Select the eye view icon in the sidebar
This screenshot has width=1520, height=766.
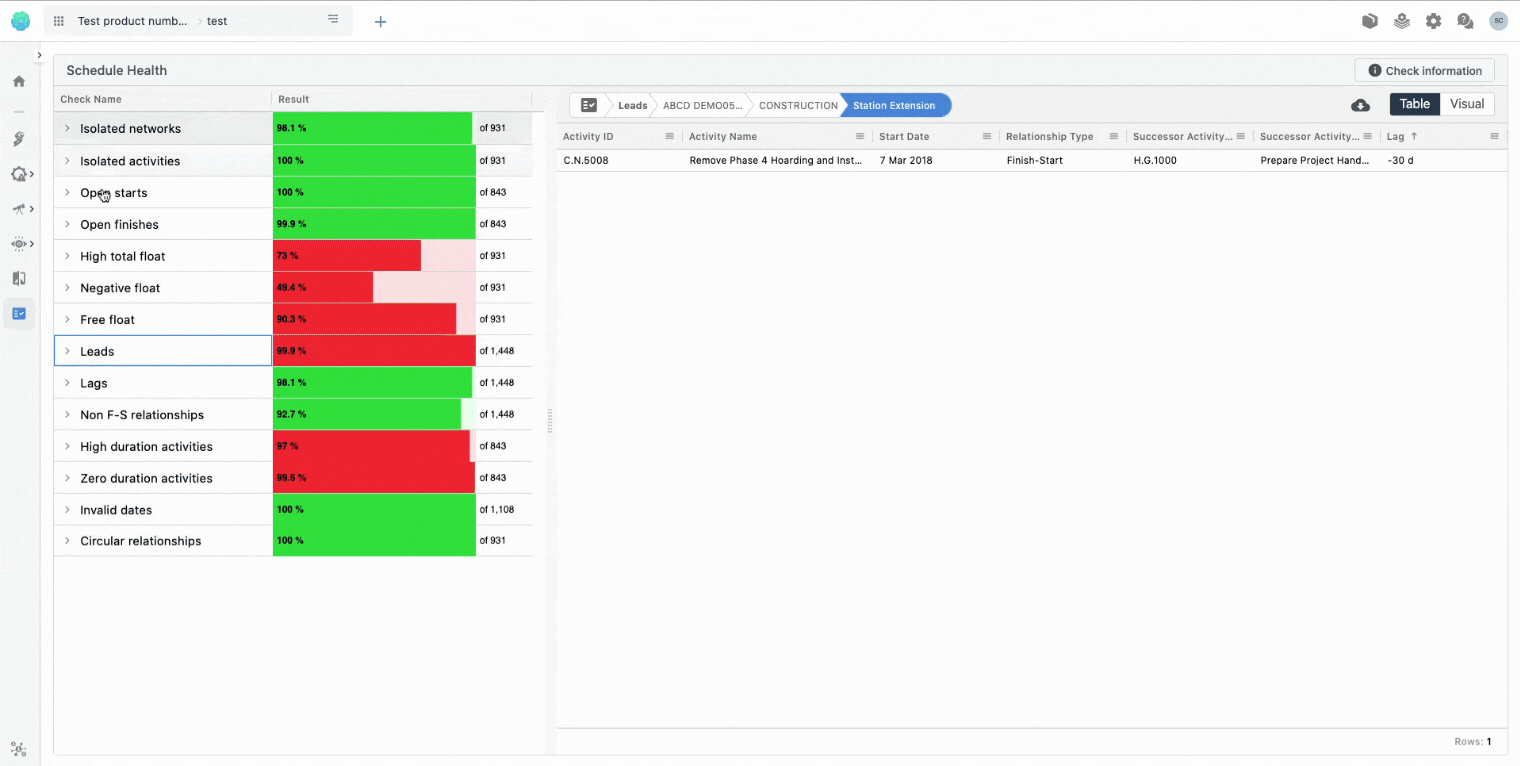tap(18, 244)
